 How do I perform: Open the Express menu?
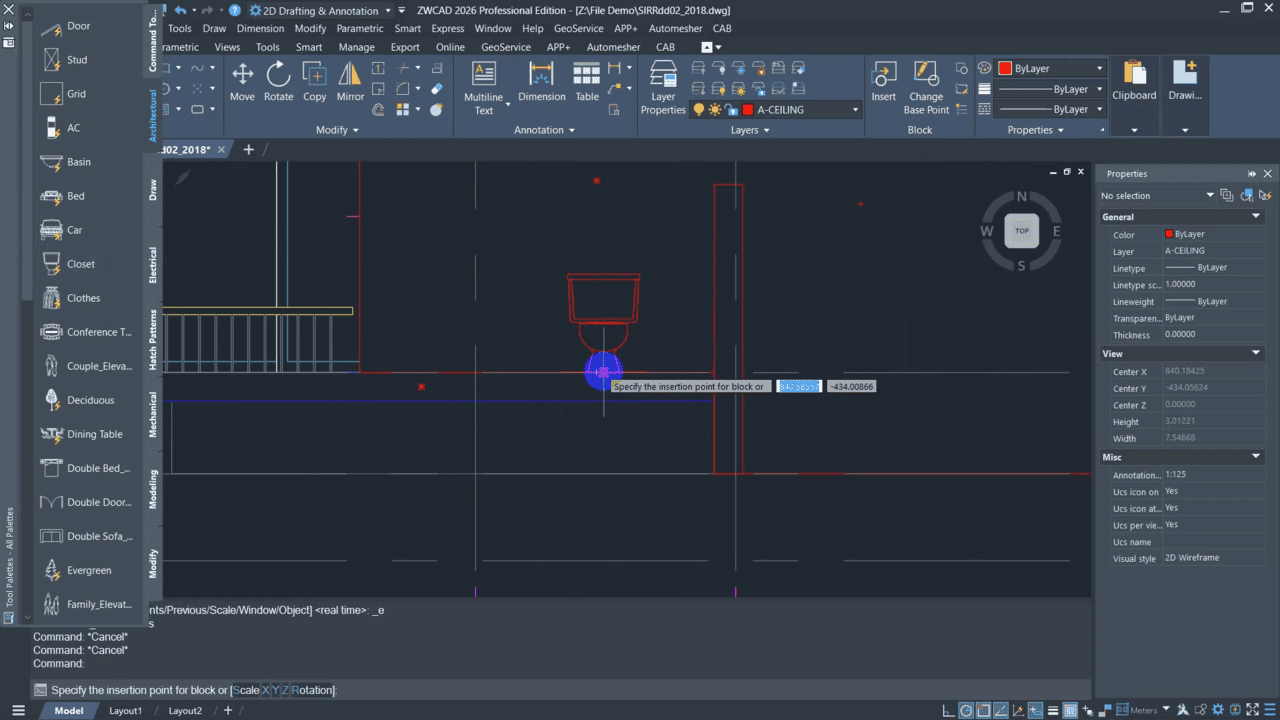tap(447, 29)
